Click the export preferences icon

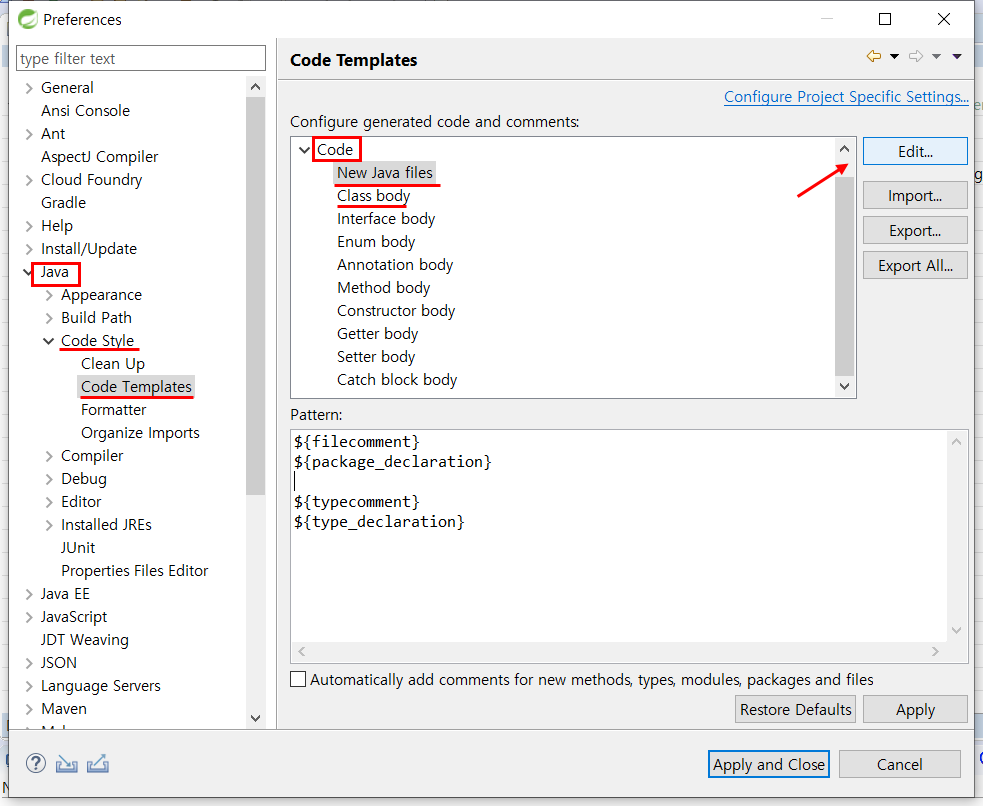pos(98,763)
